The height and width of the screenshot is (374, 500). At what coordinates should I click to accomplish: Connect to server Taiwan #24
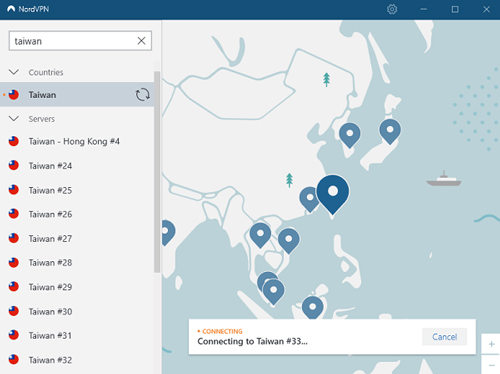[77, 166]
